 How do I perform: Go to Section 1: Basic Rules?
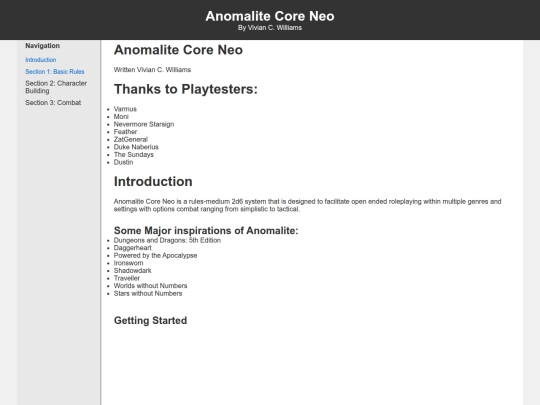(x=55, y=72)
